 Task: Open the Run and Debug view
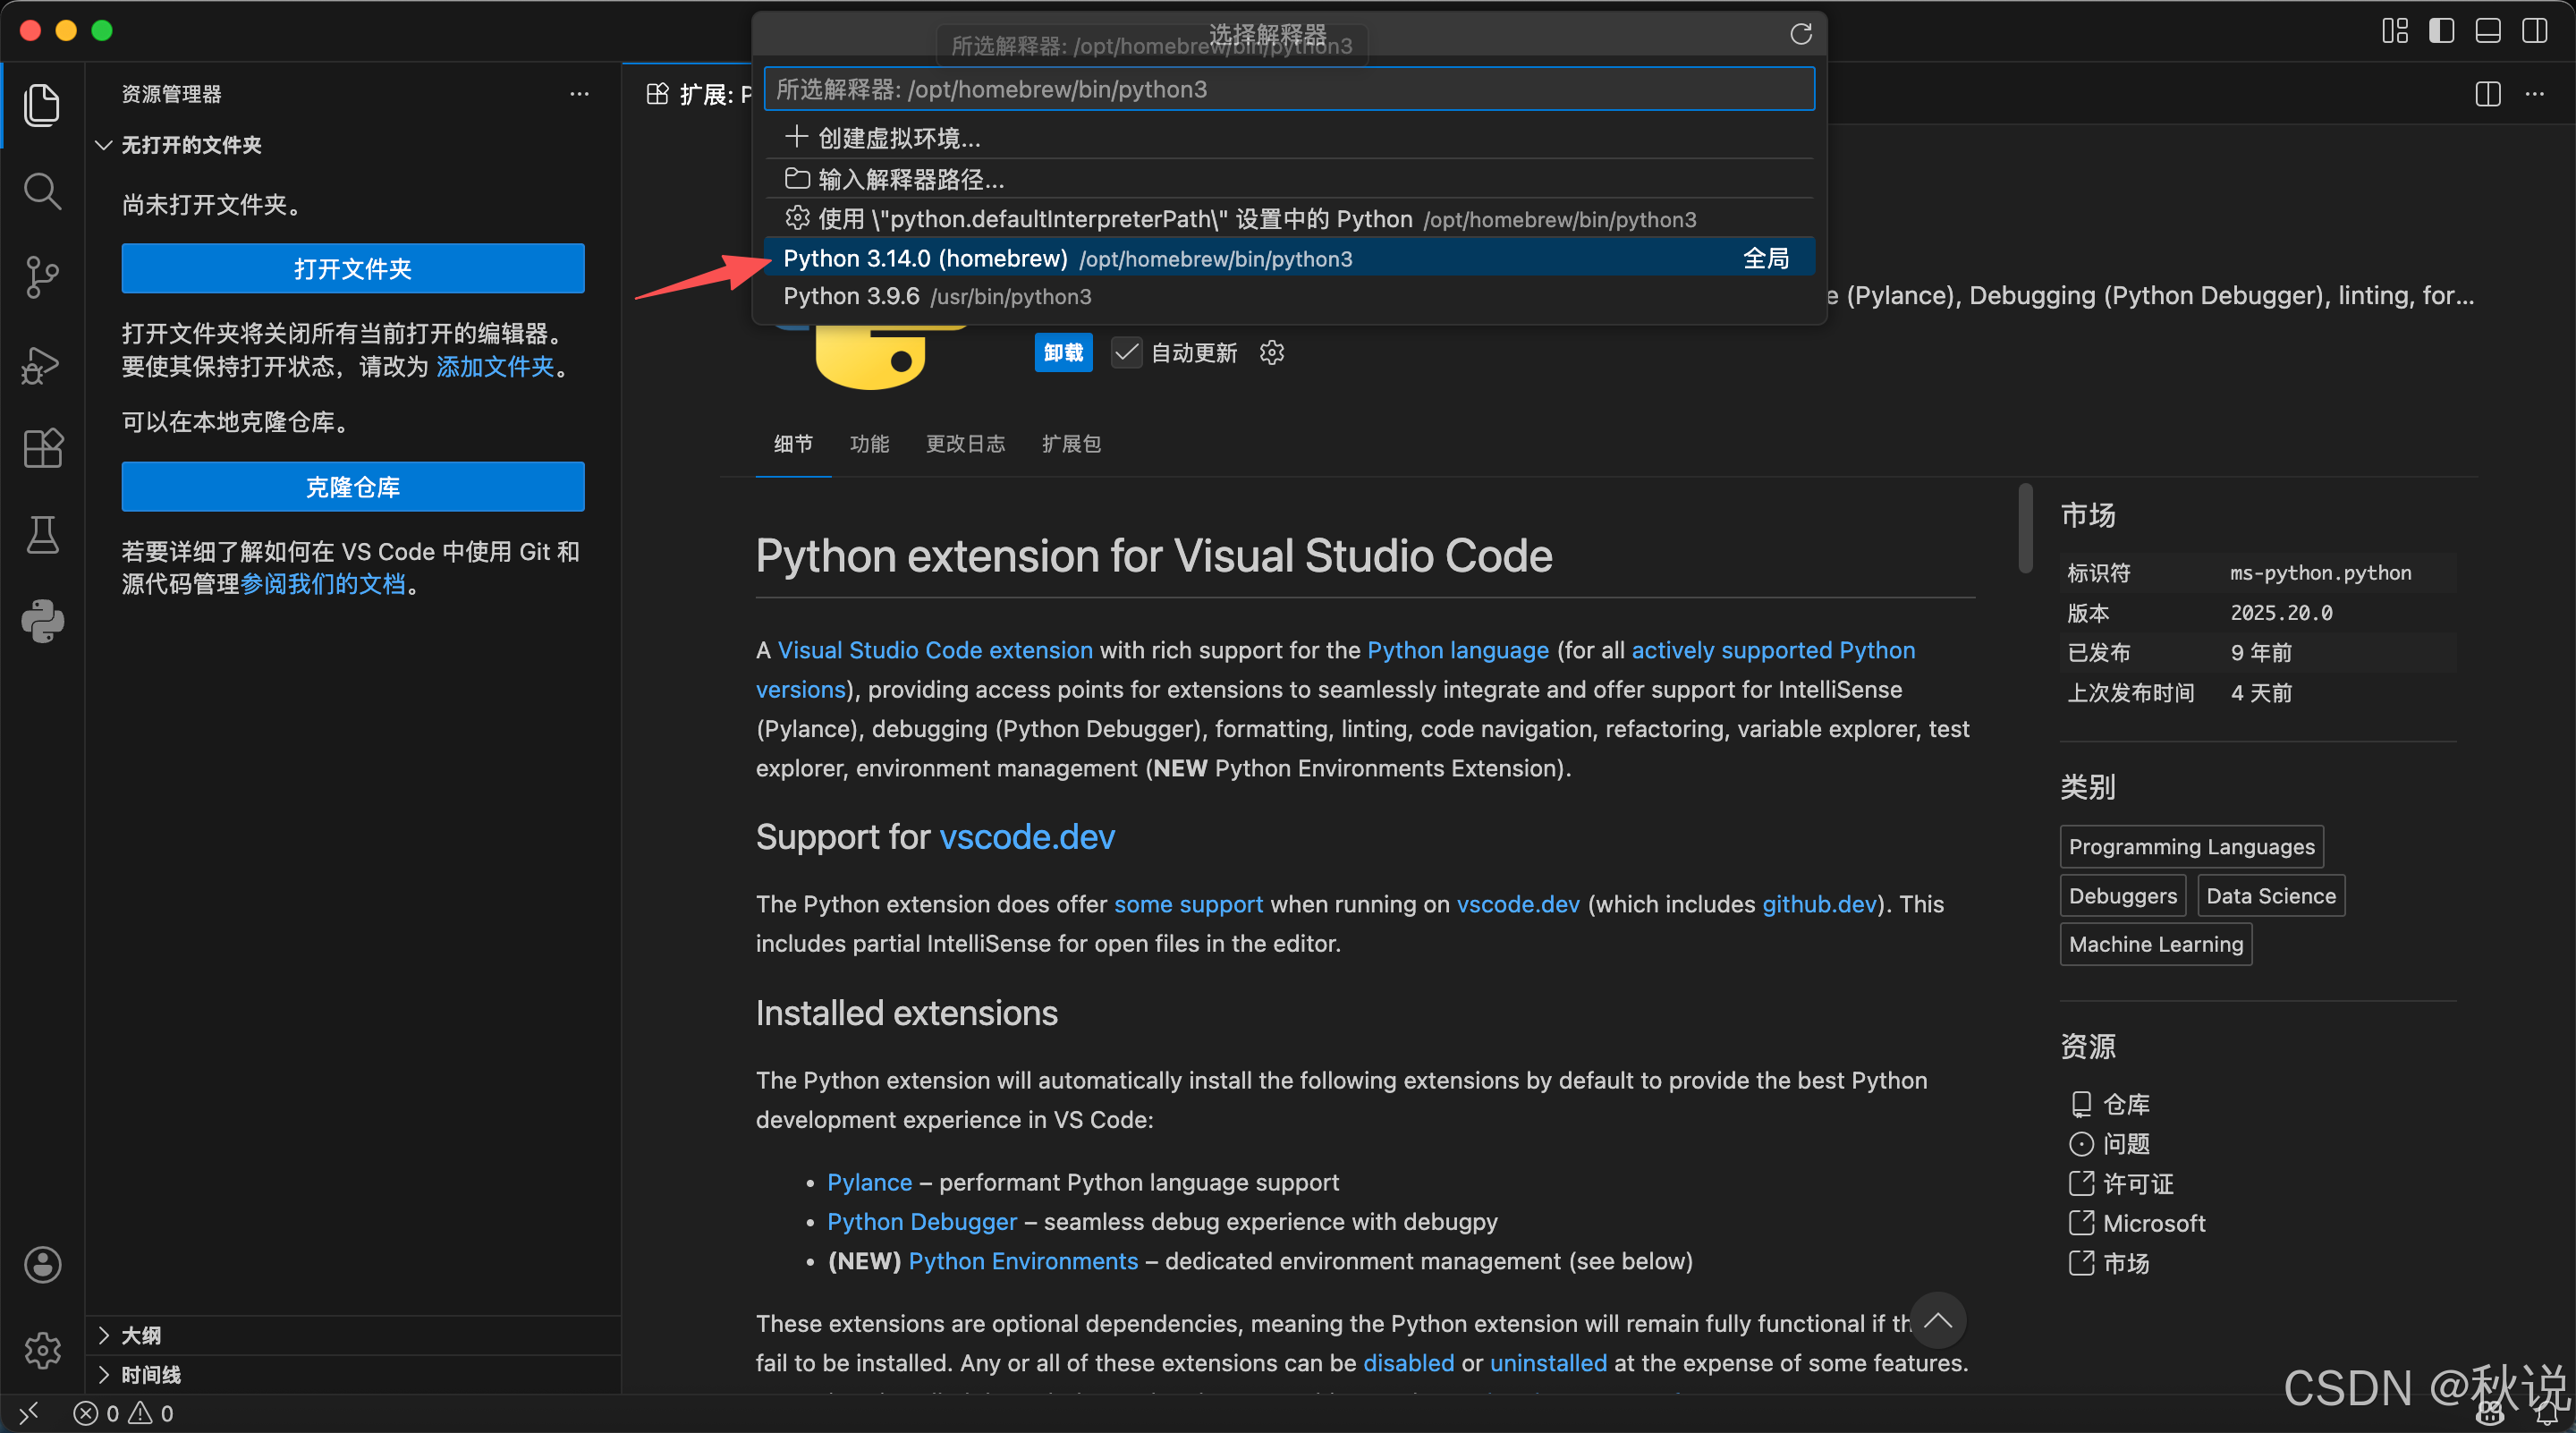point(42,364)
